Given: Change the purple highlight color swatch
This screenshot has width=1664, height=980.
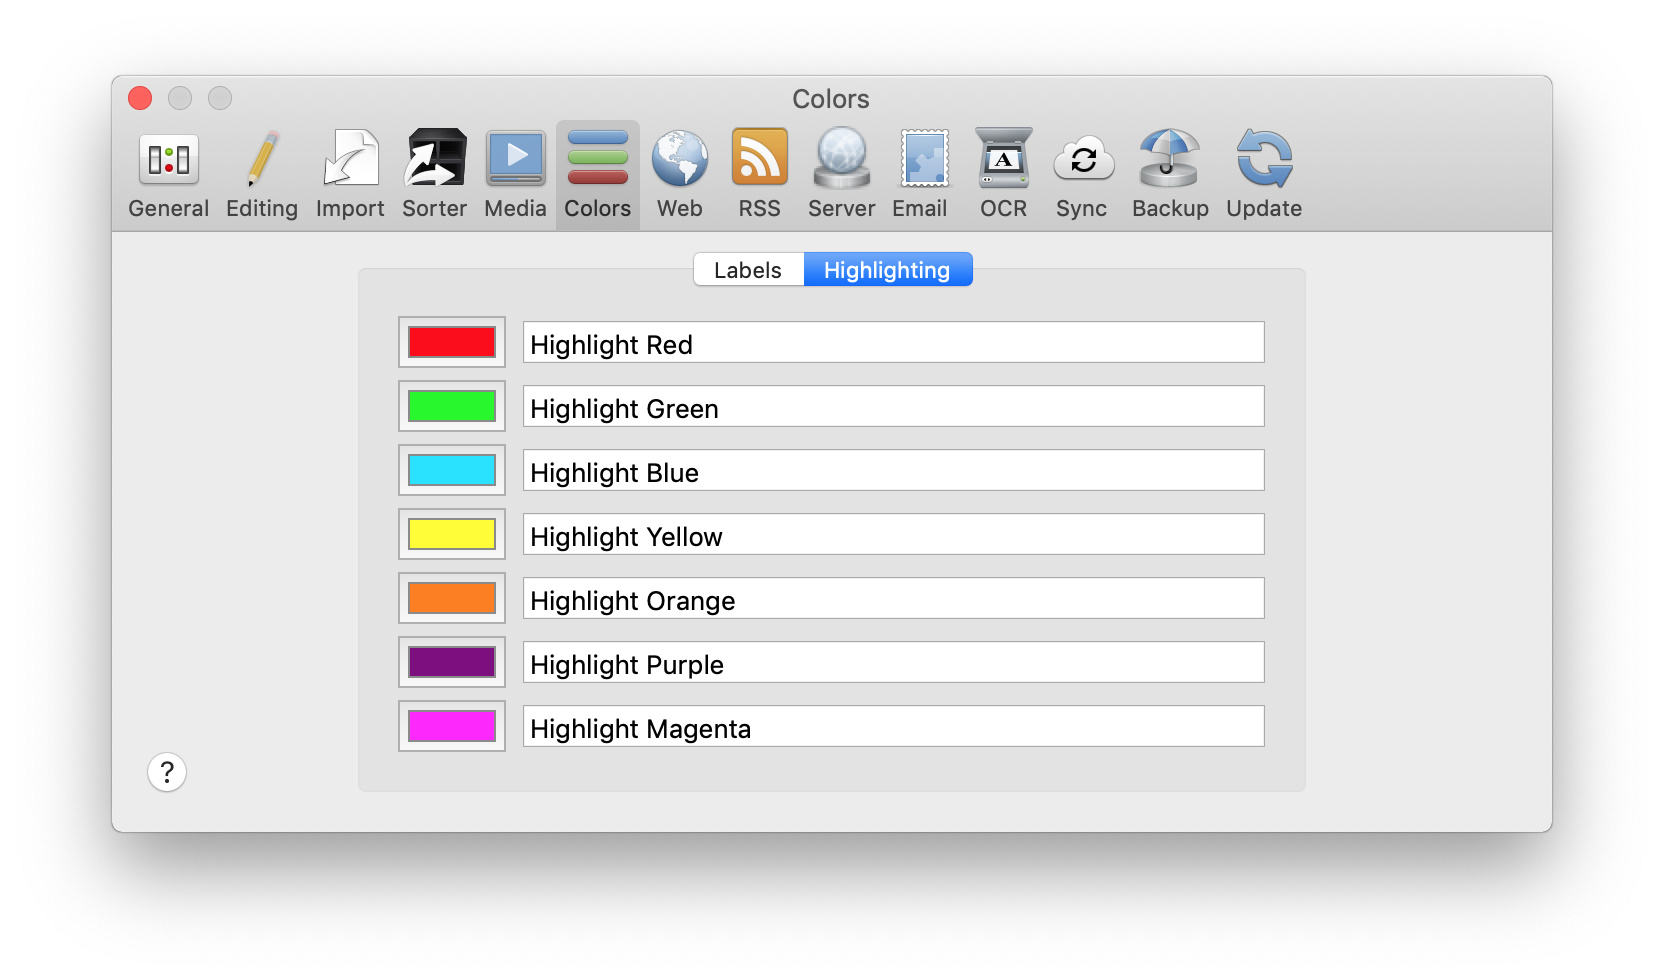Looking at the screenshot, I should (452, 662).
